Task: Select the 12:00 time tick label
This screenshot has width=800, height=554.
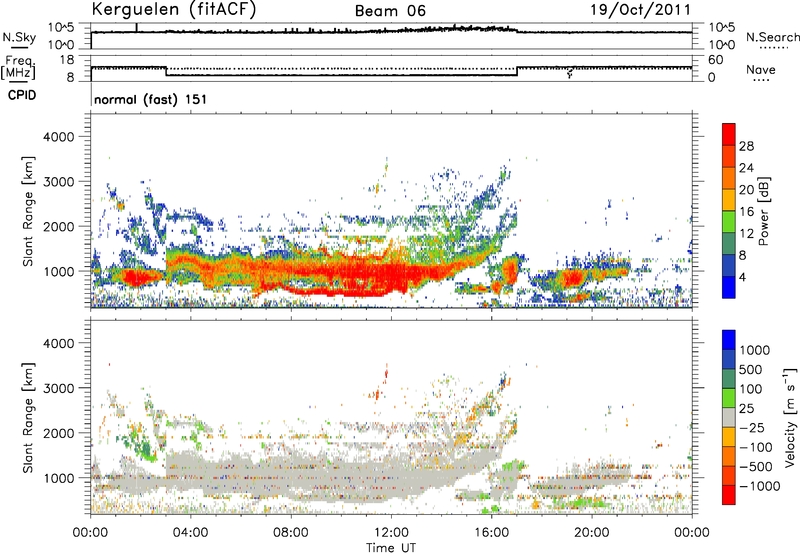Action: [x=391, y=533]
